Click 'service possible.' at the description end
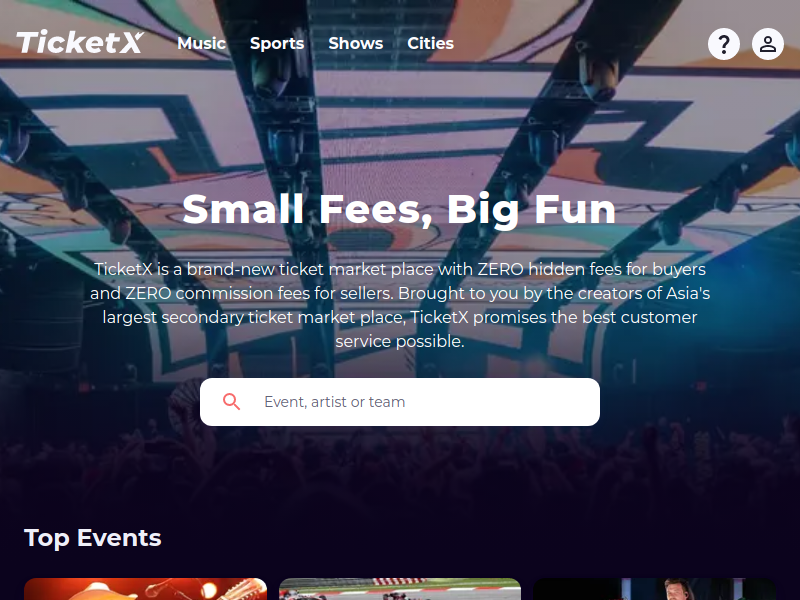Image resolution: width=800 pixels, height=600 pixels. [400, 341]
